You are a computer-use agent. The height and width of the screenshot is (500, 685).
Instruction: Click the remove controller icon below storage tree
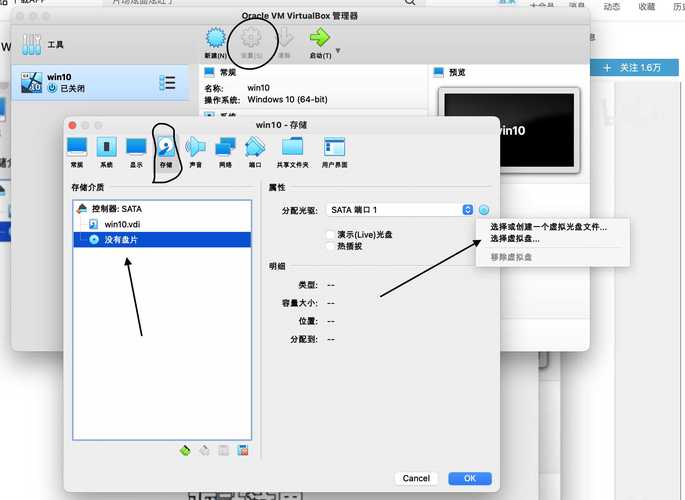point(204,450)
